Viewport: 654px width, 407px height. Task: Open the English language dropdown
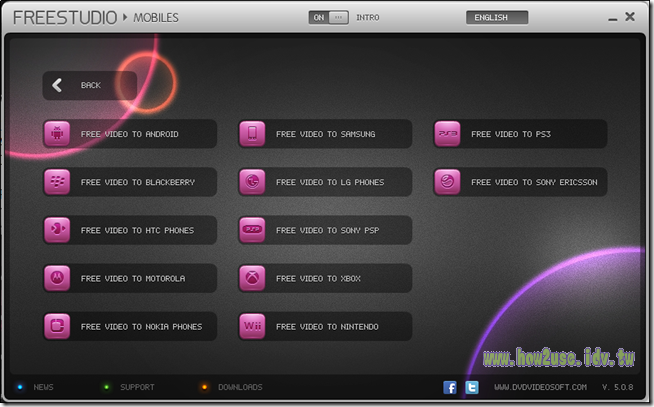[x=497, y=18]
